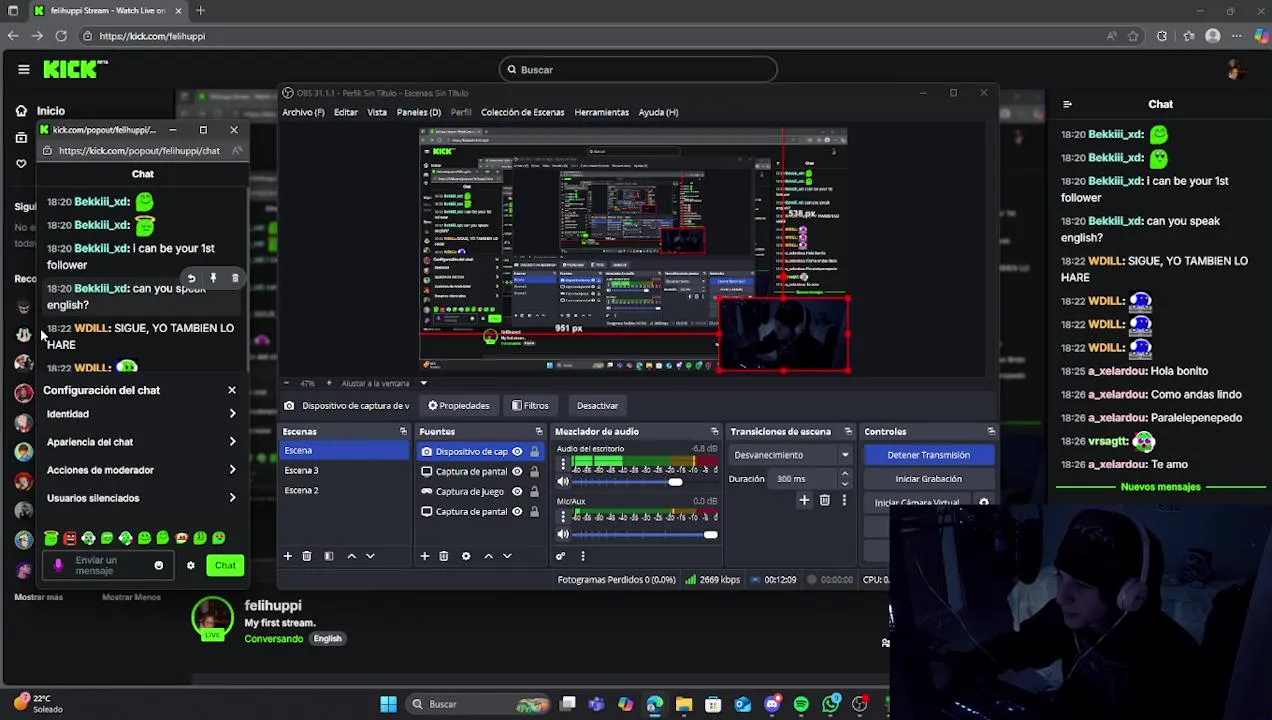Open WhatsApp from the taskbar
1272x720 pixels.
(x=831, y=704)
